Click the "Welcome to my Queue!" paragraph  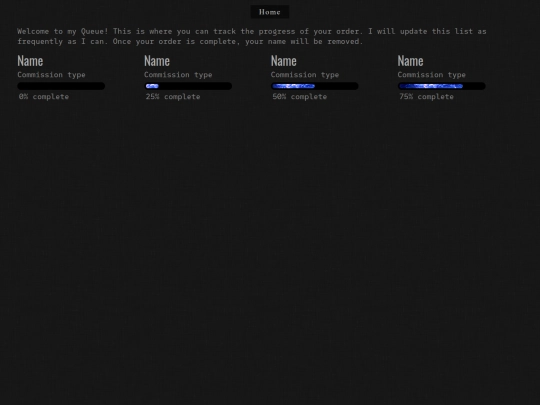click(x=252, y=37)
